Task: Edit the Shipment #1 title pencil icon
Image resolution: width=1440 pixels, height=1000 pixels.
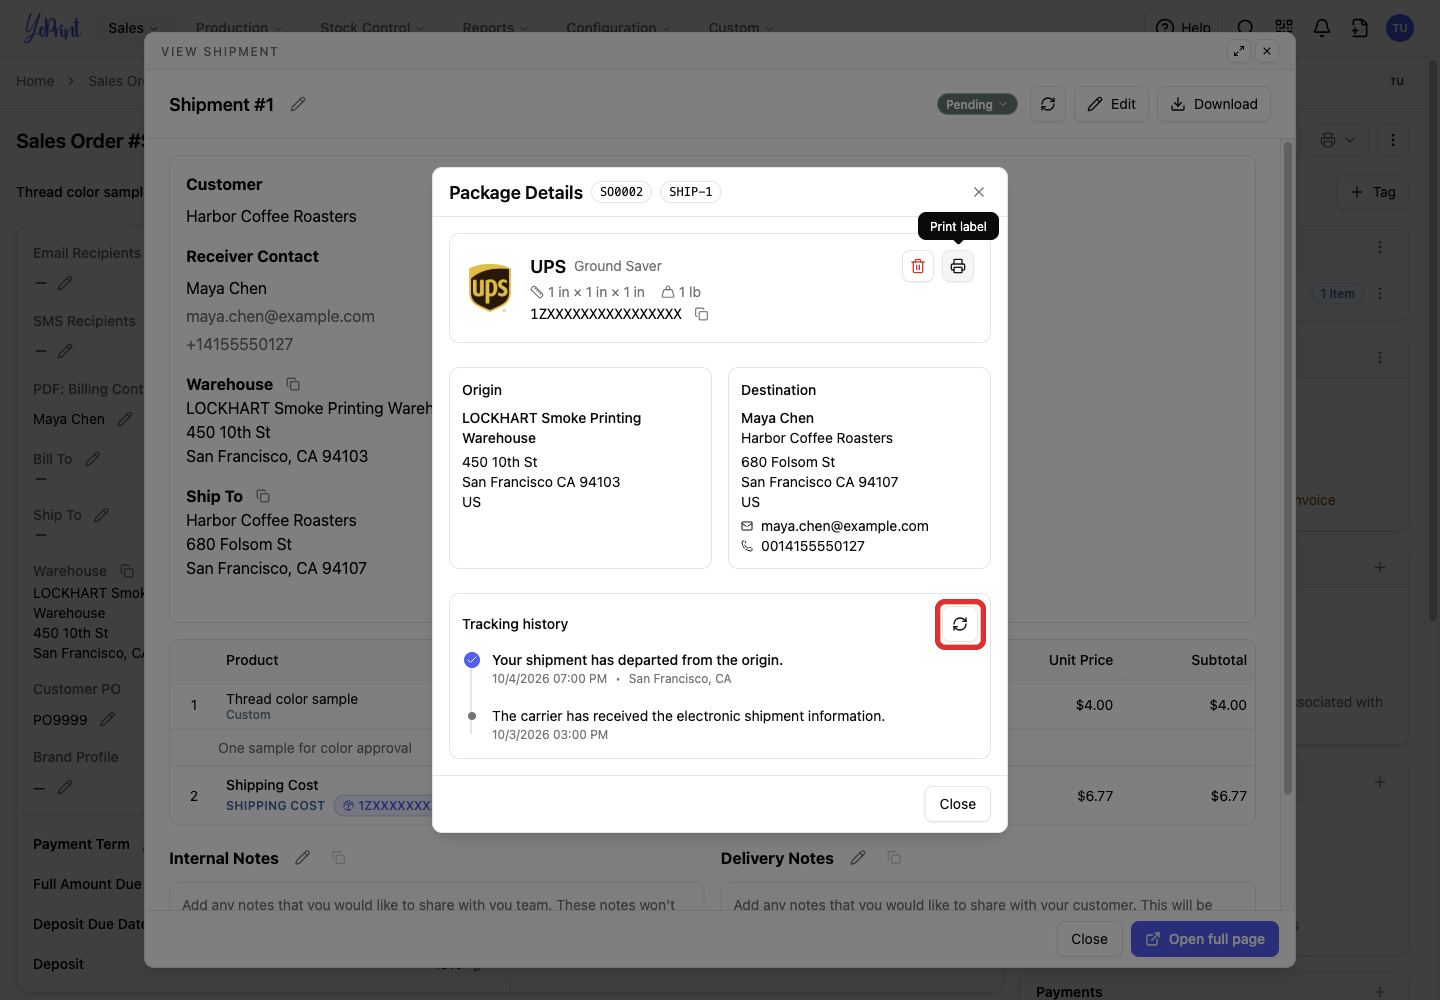Action: 298,104
